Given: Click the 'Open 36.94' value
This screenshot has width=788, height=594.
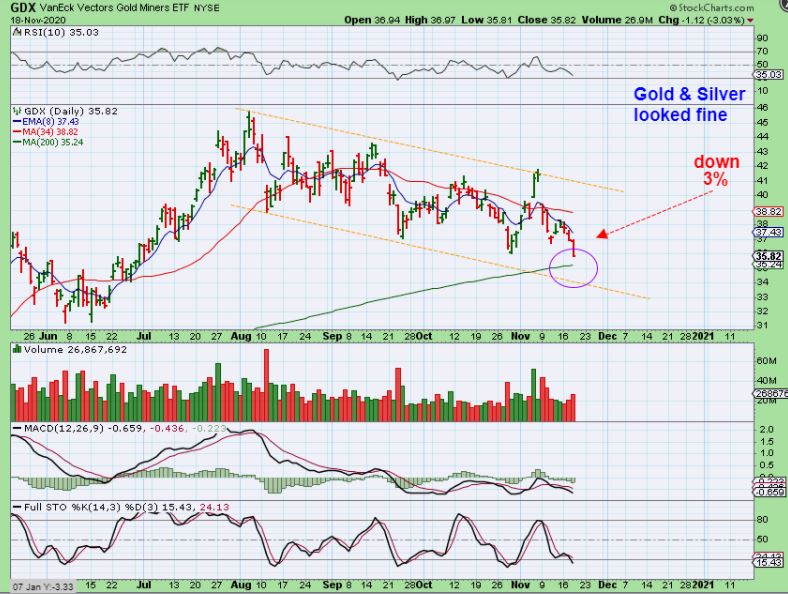Looking at the screenshot, I should point(372,20).
